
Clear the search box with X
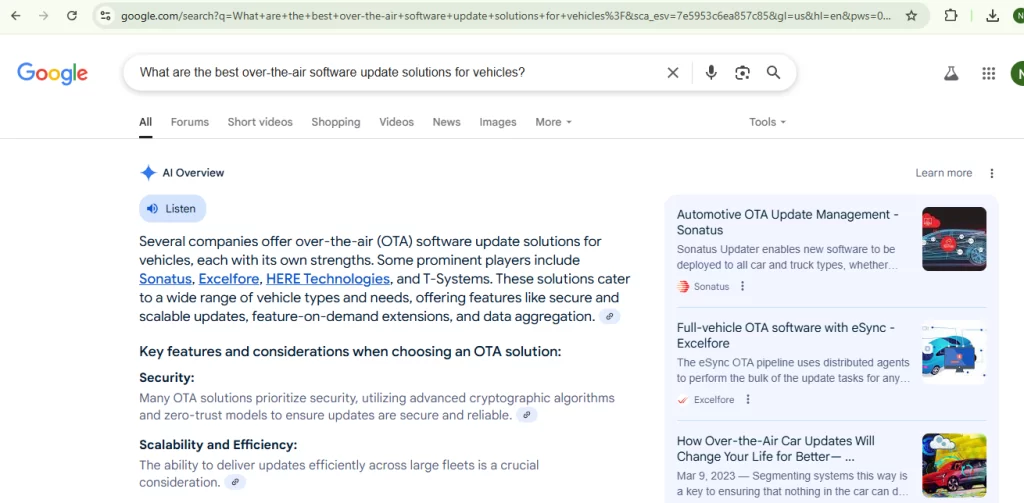(673, 73)
